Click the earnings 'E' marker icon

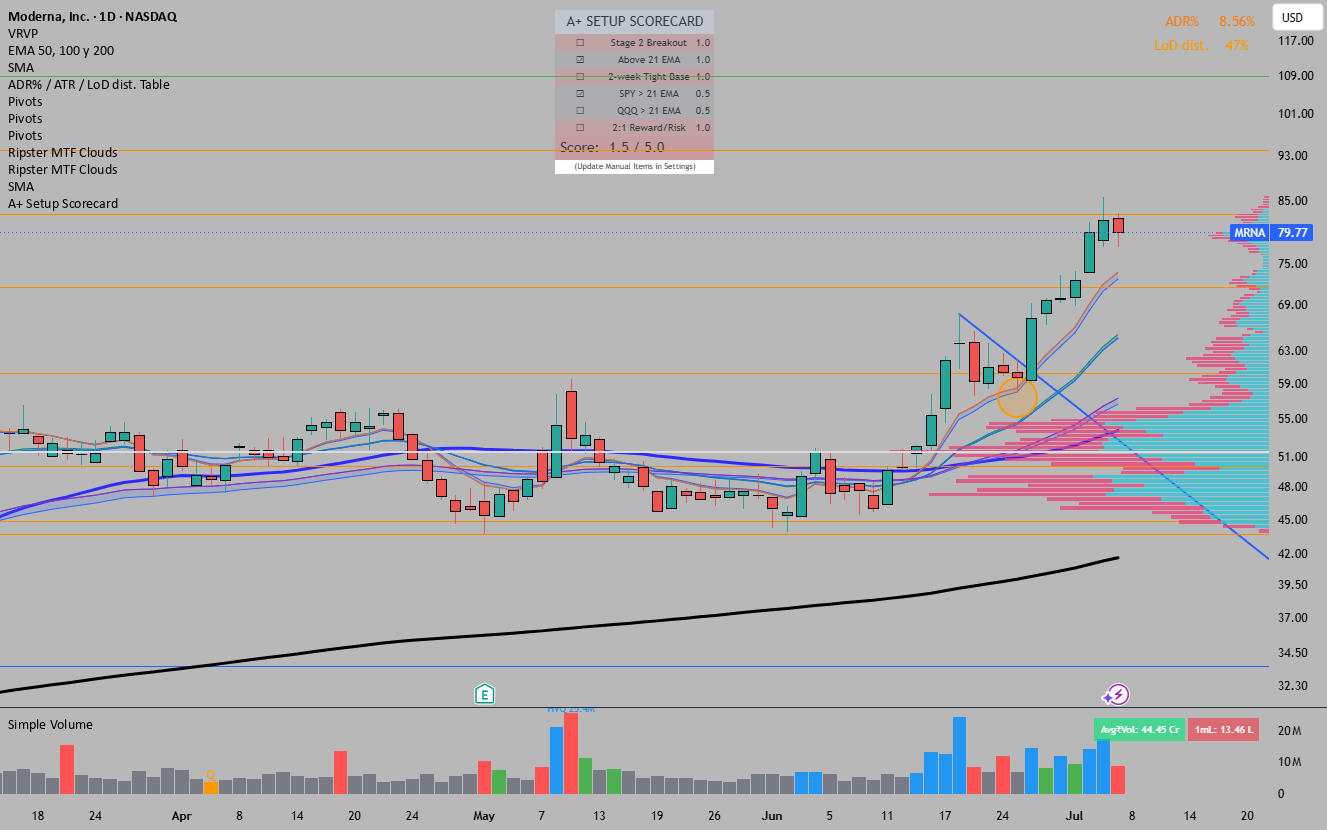(485, 694)
